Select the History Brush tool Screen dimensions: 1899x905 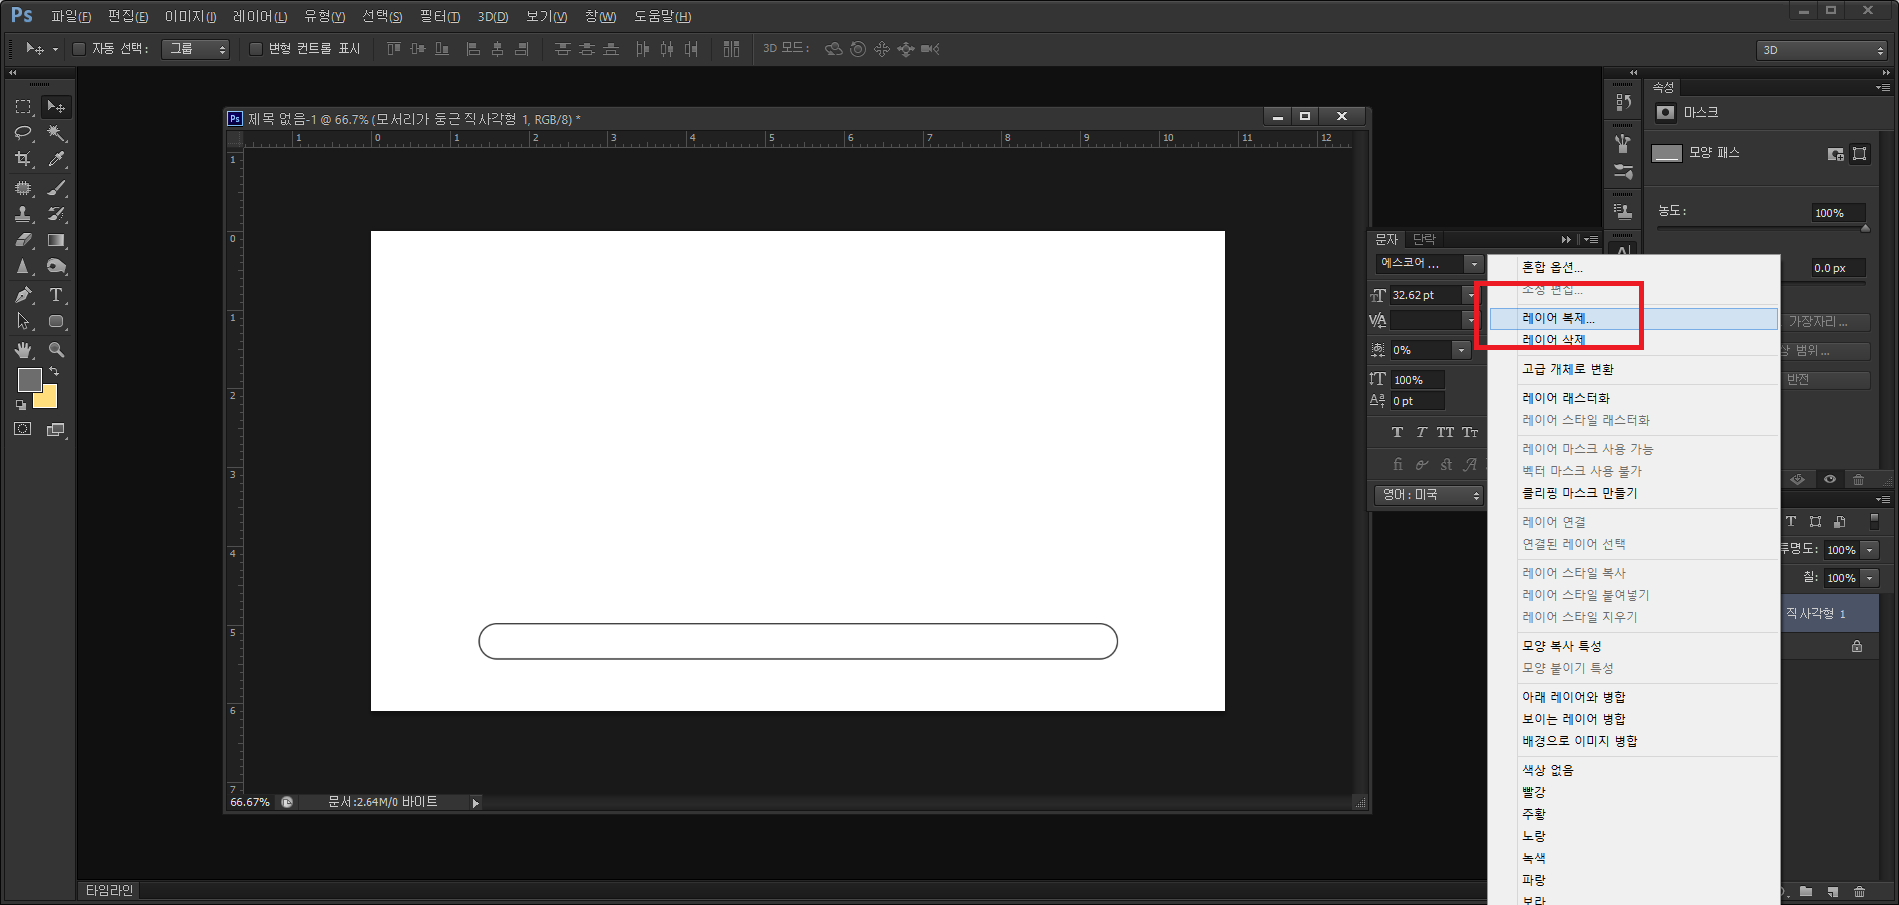click(56, 214)
